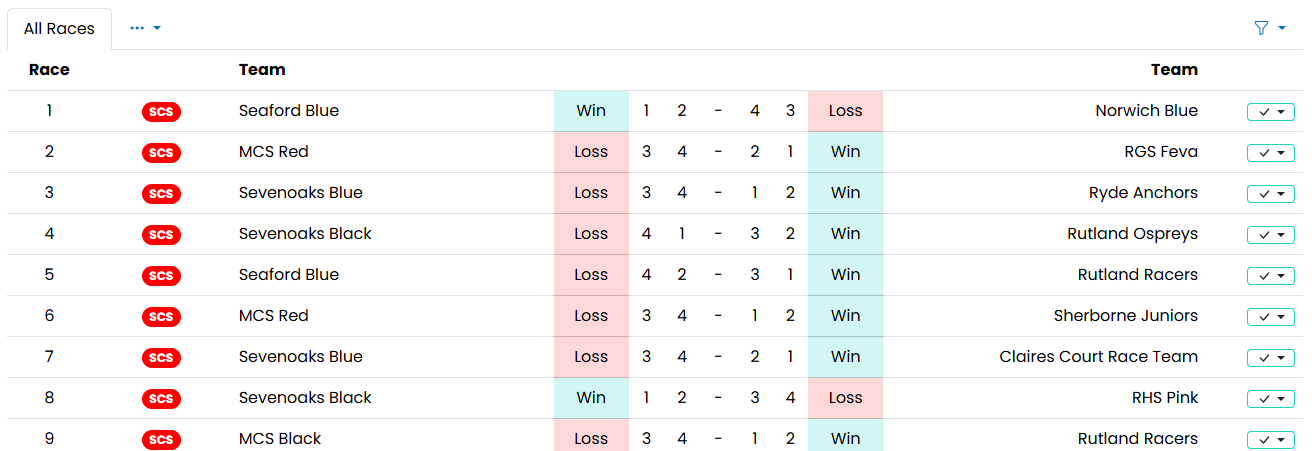This screenshot has height=451, width=1316.
Task: Switch to the All Races tab
Action: (59, 28)
